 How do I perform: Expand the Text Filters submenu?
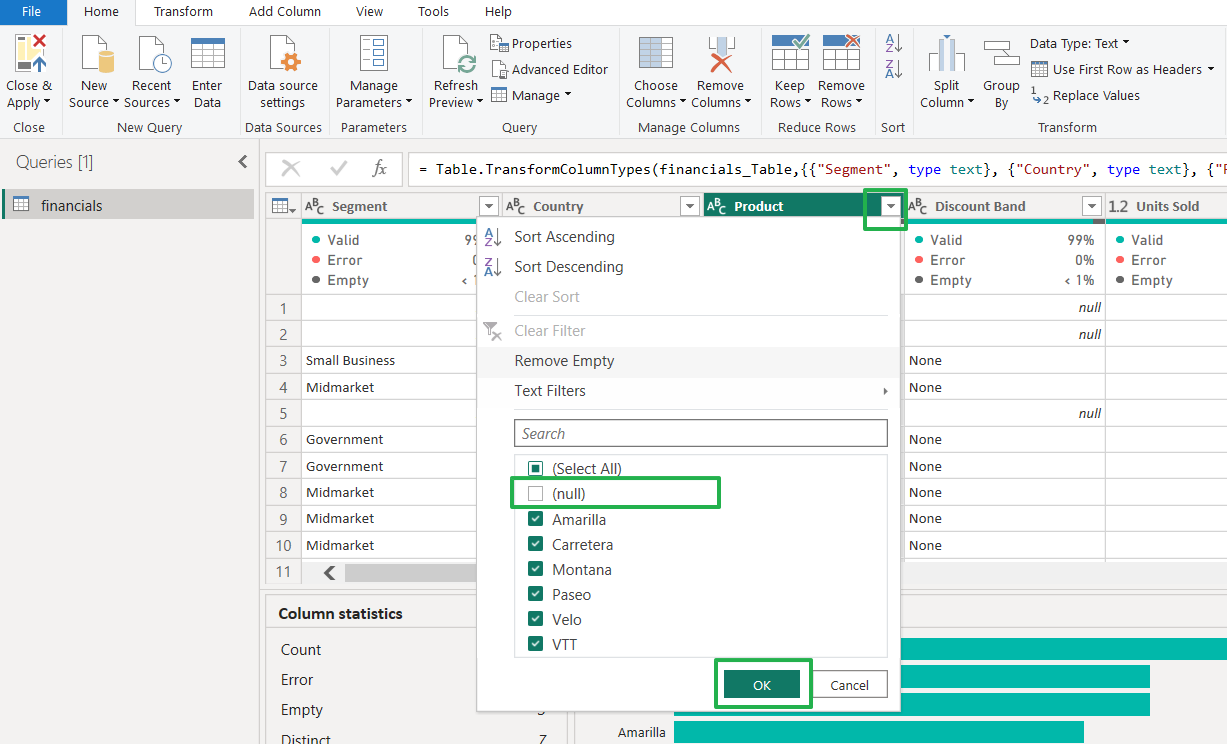885,391
